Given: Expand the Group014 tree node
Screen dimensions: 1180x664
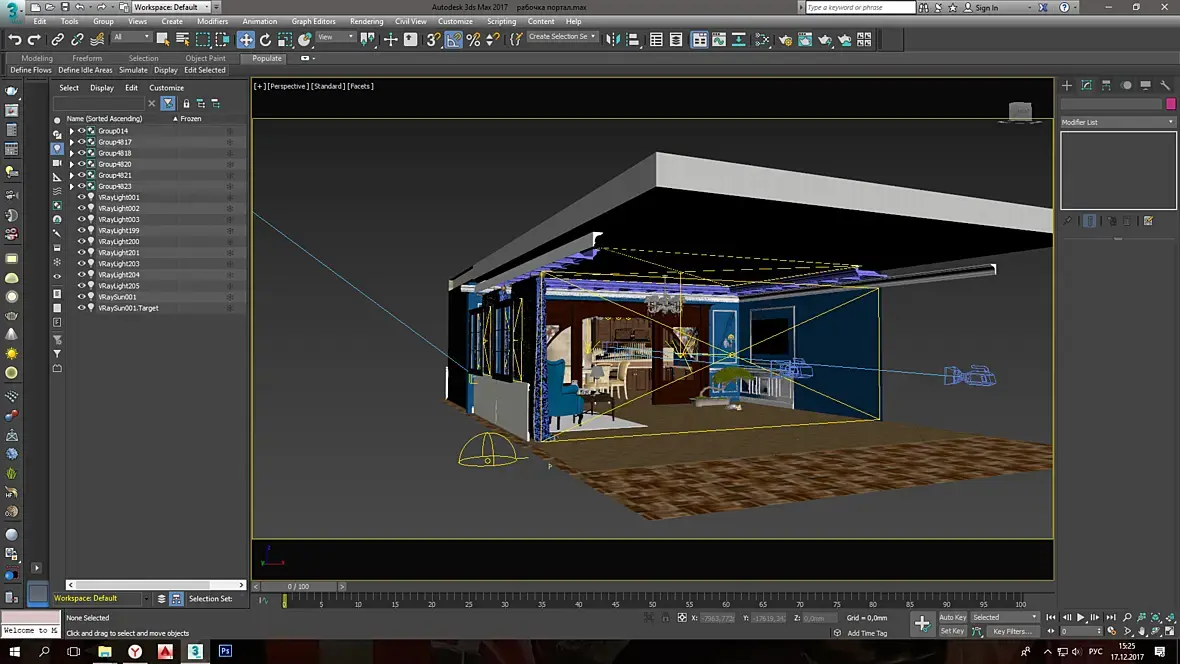Looking at the screenshot, I should (71, 131).
